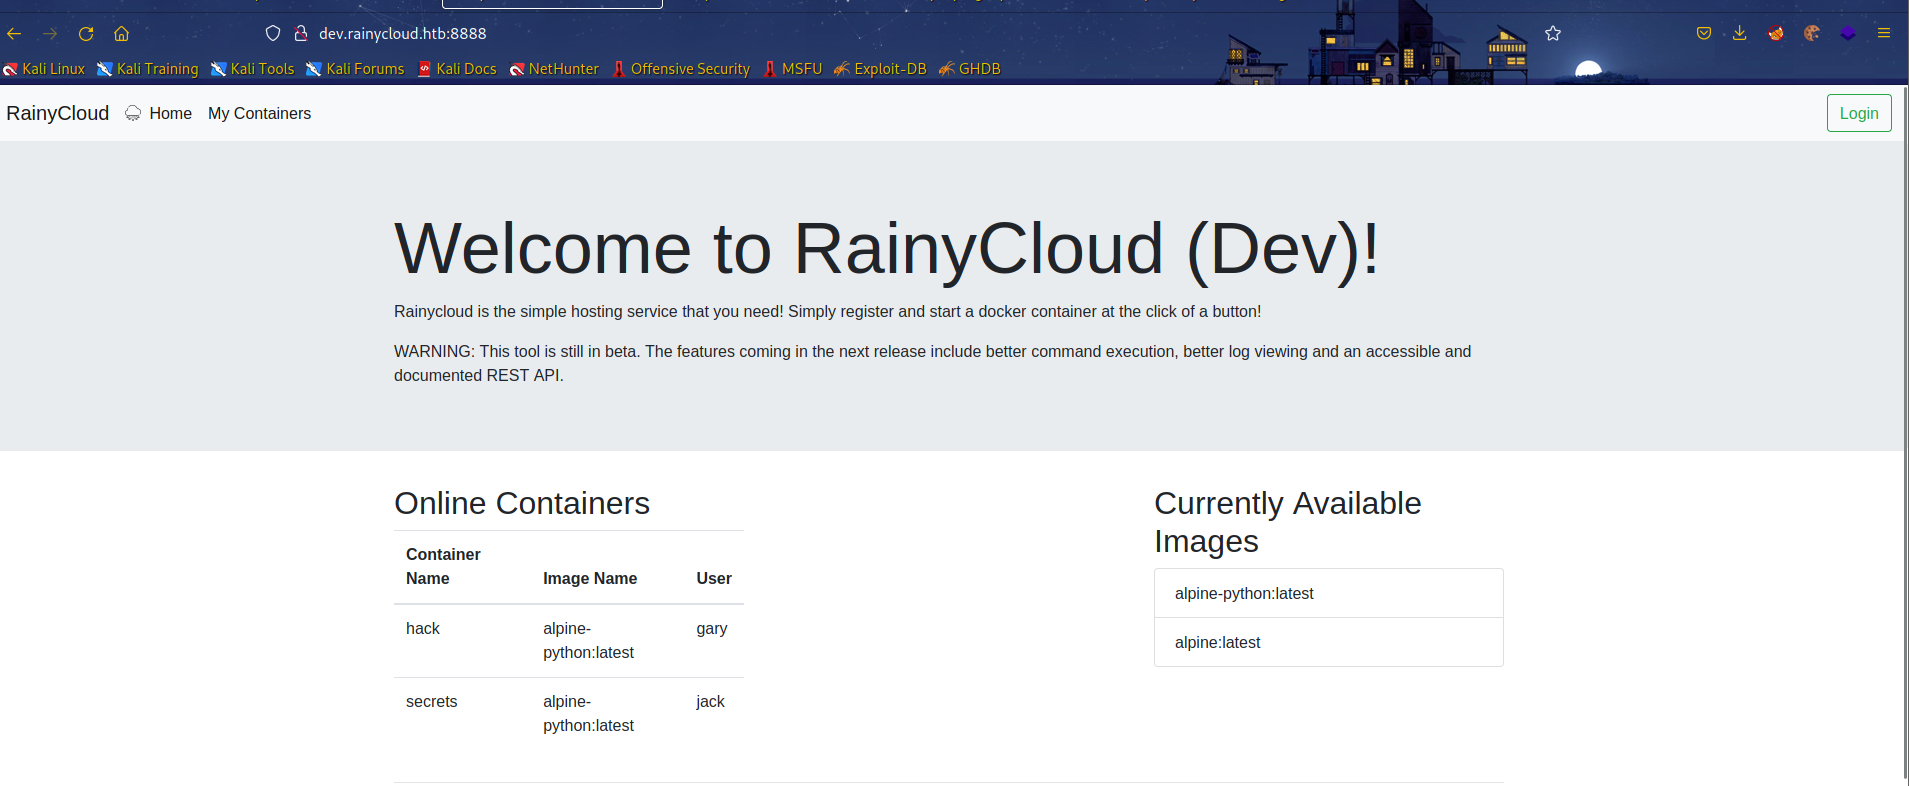Open the NetHunter bookmark

[554, 69]
